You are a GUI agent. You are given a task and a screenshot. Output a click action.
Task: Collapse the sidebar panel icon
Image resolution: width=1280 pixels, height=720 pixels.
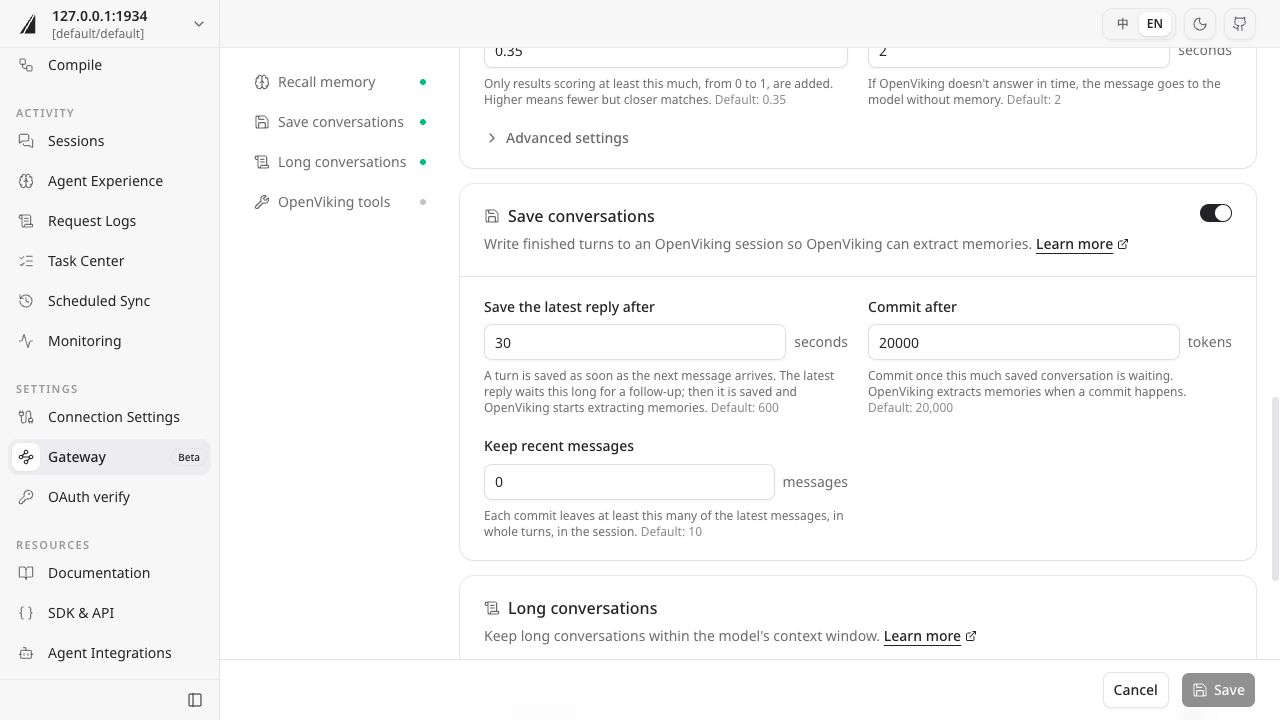195,700
